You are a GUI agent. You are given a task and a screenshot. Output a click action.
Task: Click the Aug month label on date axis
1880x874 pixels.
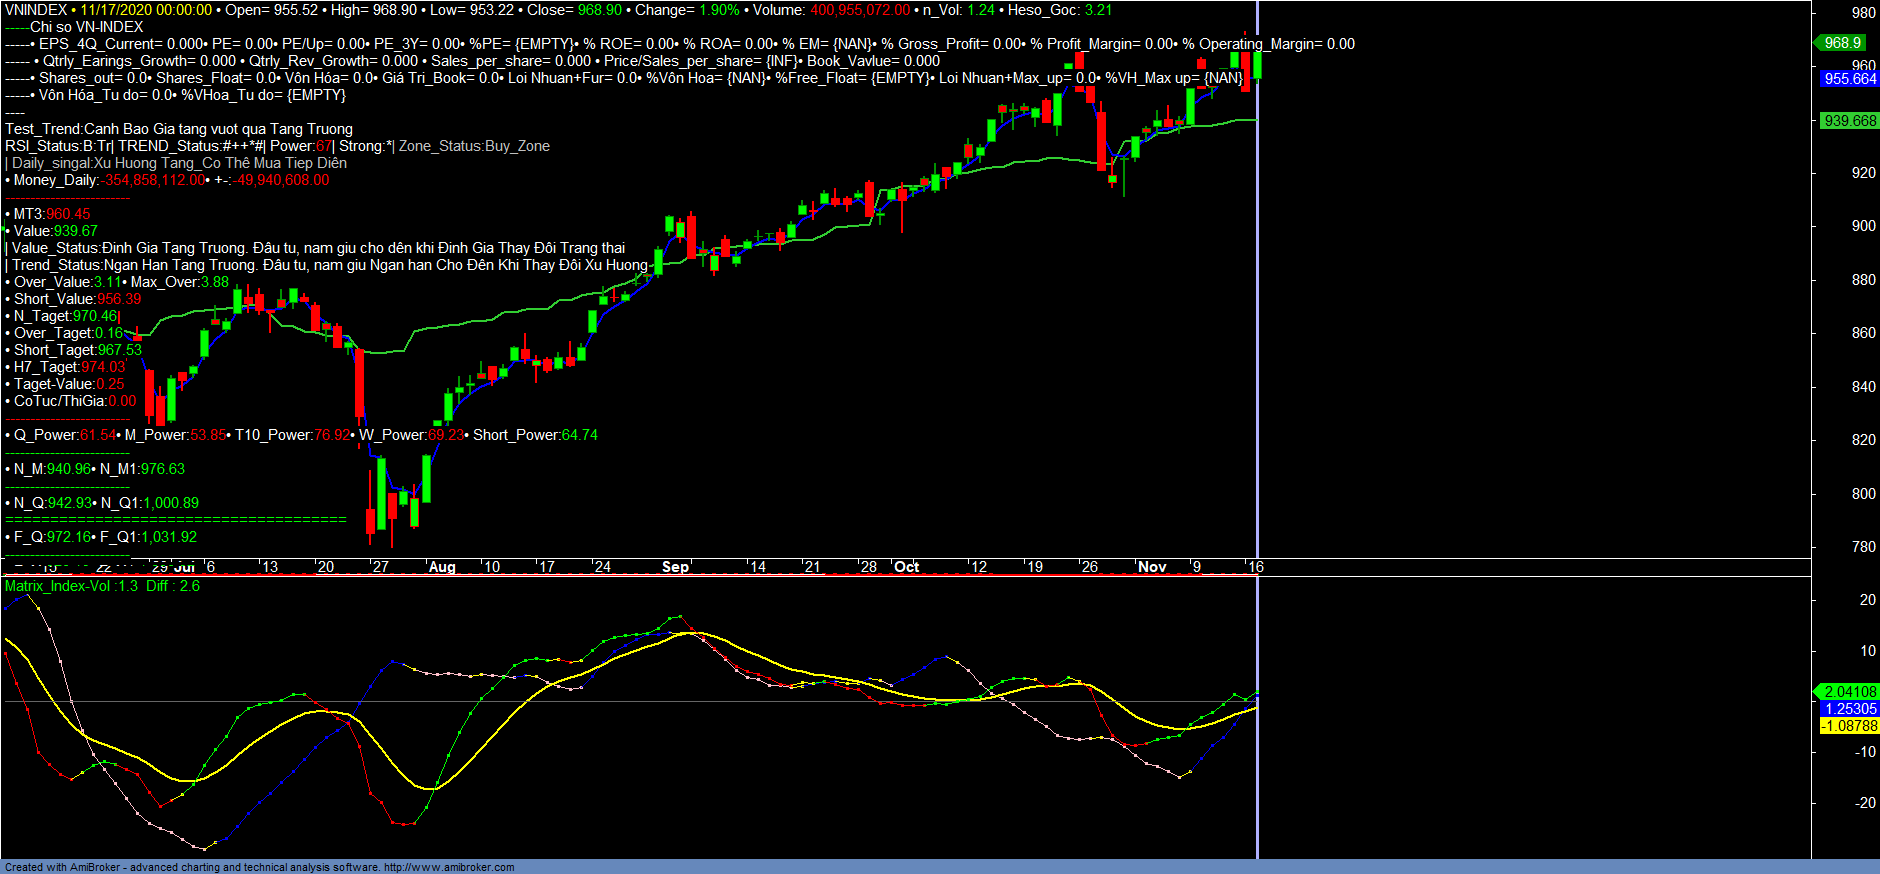tap(442, 567)
